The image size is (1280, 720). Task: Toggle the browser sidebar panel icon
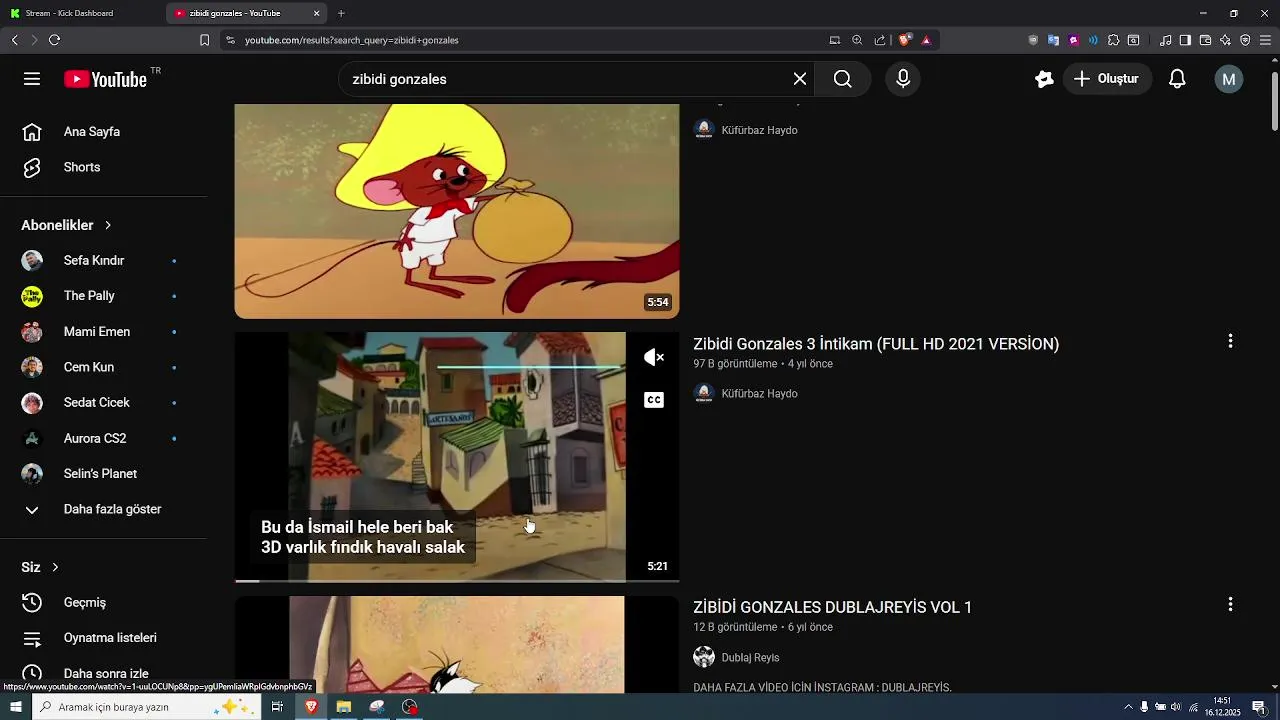click(1185, 40)
